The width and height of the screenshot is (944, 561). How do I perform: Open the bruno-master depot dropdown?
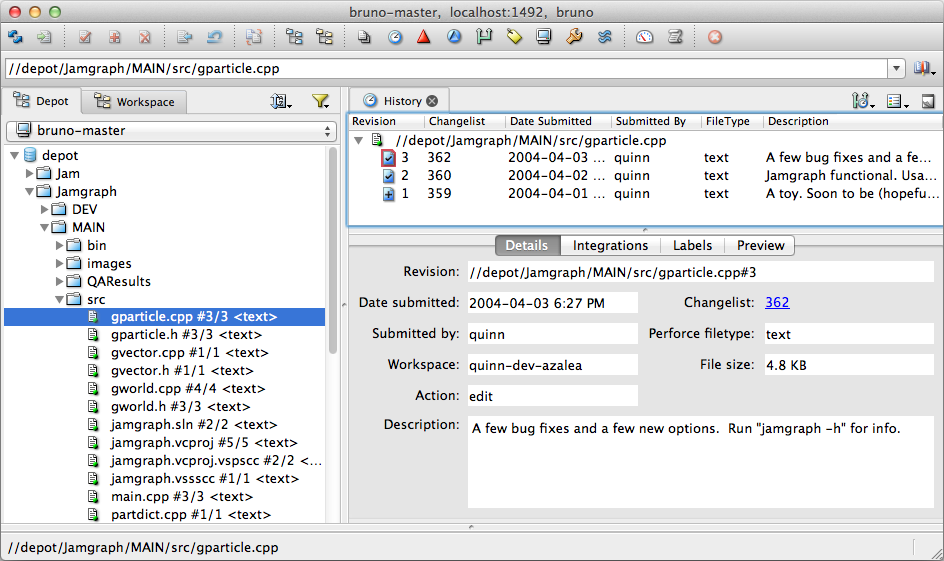[x=172, y=131]
